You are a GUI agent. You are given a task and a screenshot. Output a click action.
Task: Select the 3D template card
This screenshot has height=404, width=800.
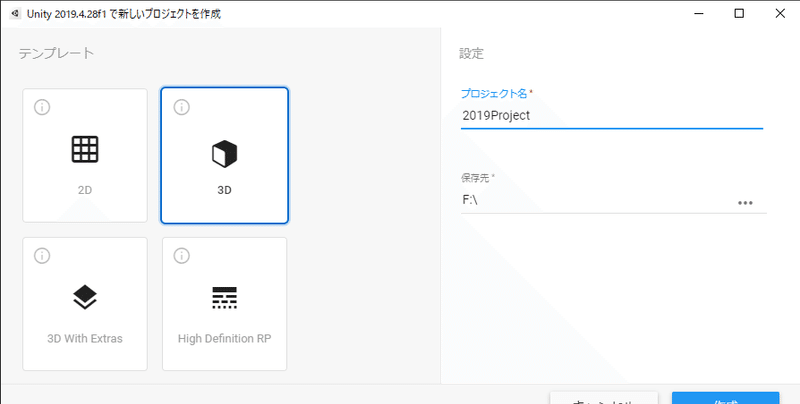point(224,156)
